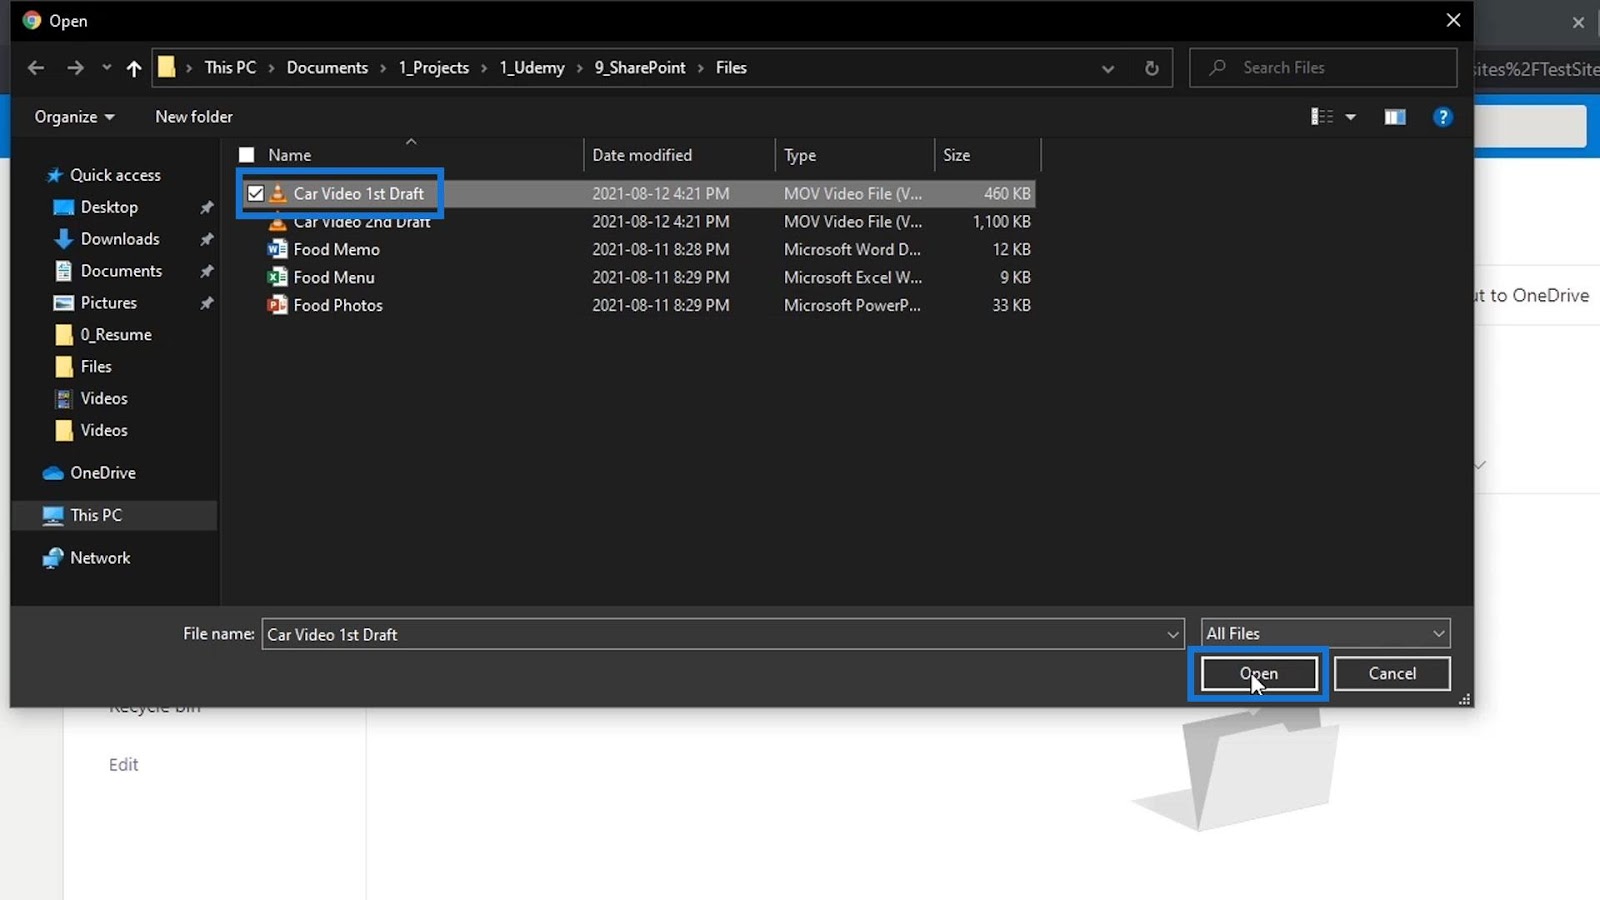This screenshot has width=1600, height=900.
Task: Open Quick access in navigation pane
Action: pos(115,175)
